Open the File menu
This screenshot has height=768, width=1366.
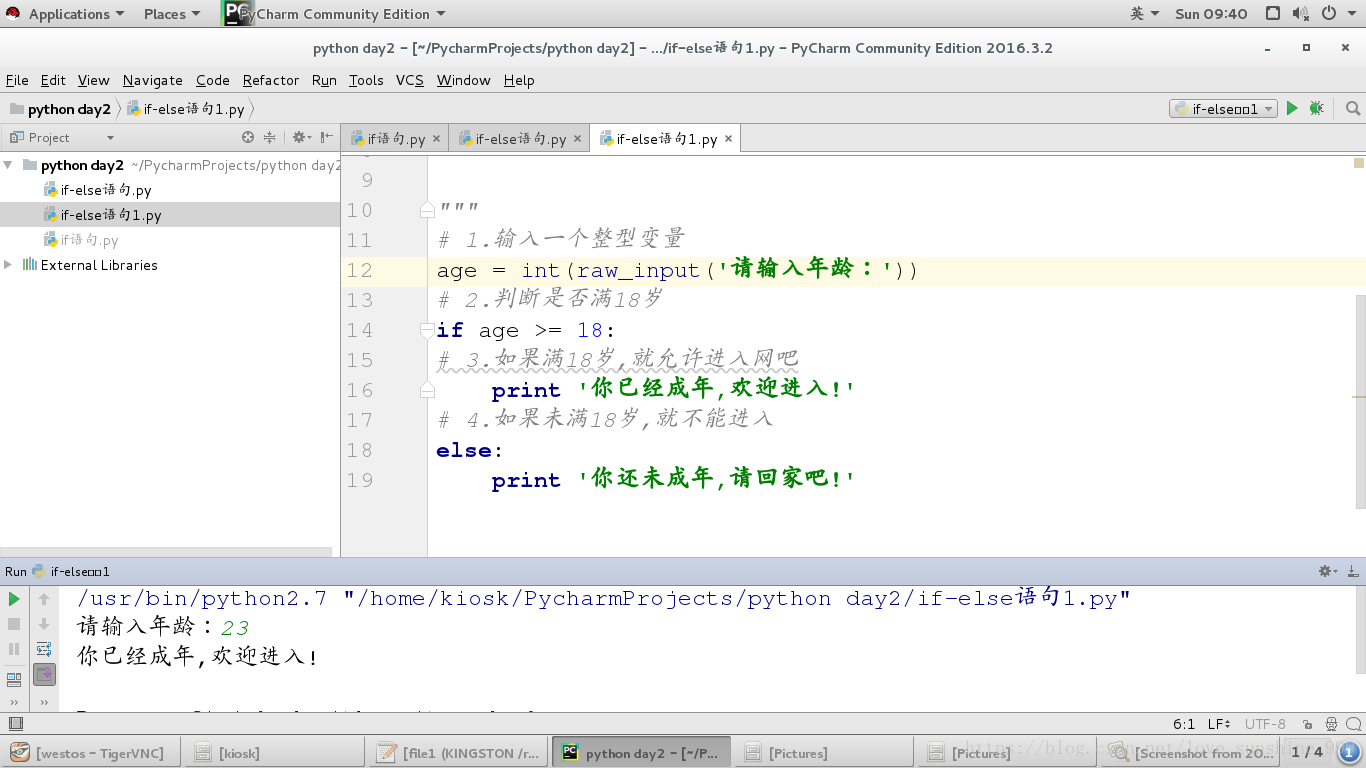[x=17, y=80]
